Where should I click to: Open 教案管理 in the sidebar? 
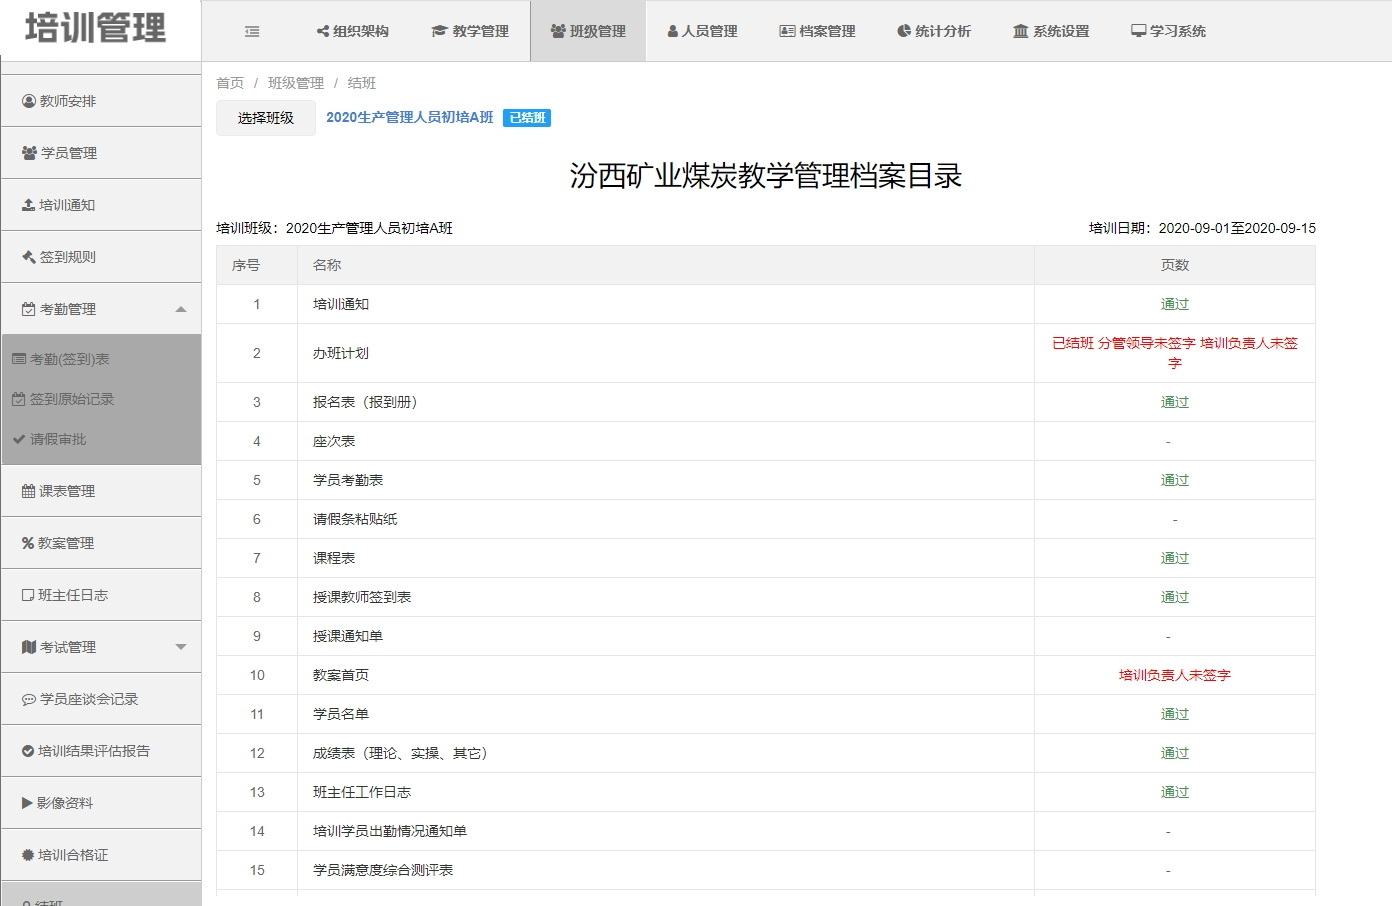pos(65,543)
